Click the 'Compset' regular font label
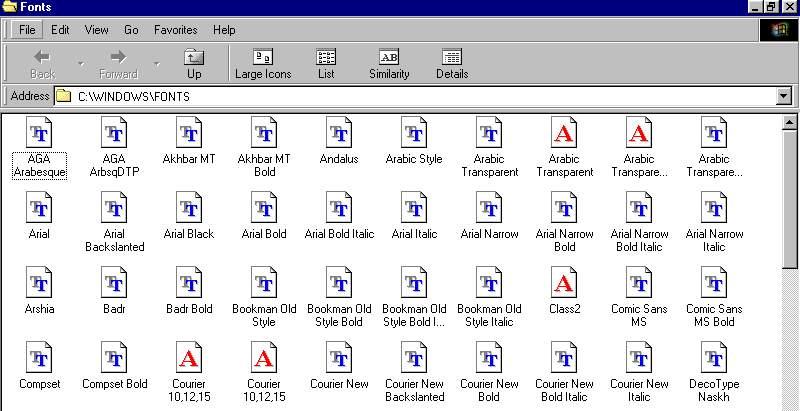 click(39, 384)
